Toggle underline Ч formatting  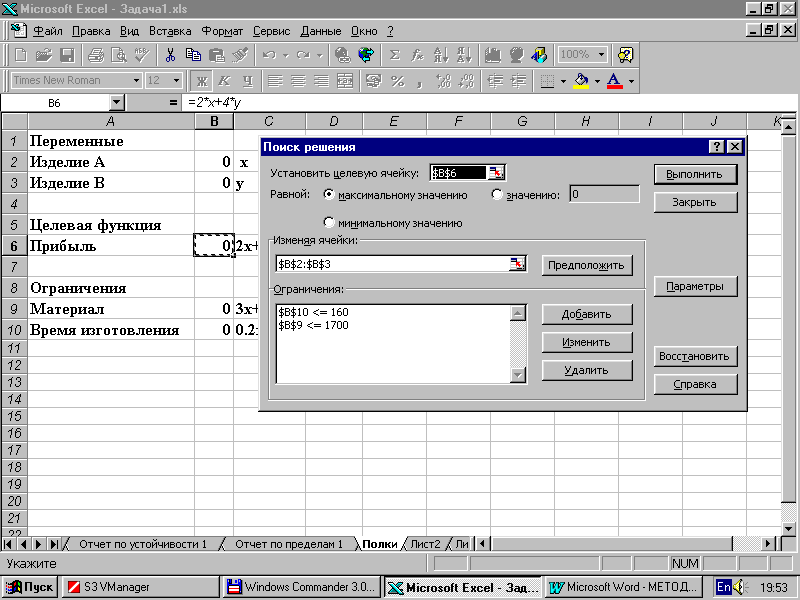[x=247, y=81]
